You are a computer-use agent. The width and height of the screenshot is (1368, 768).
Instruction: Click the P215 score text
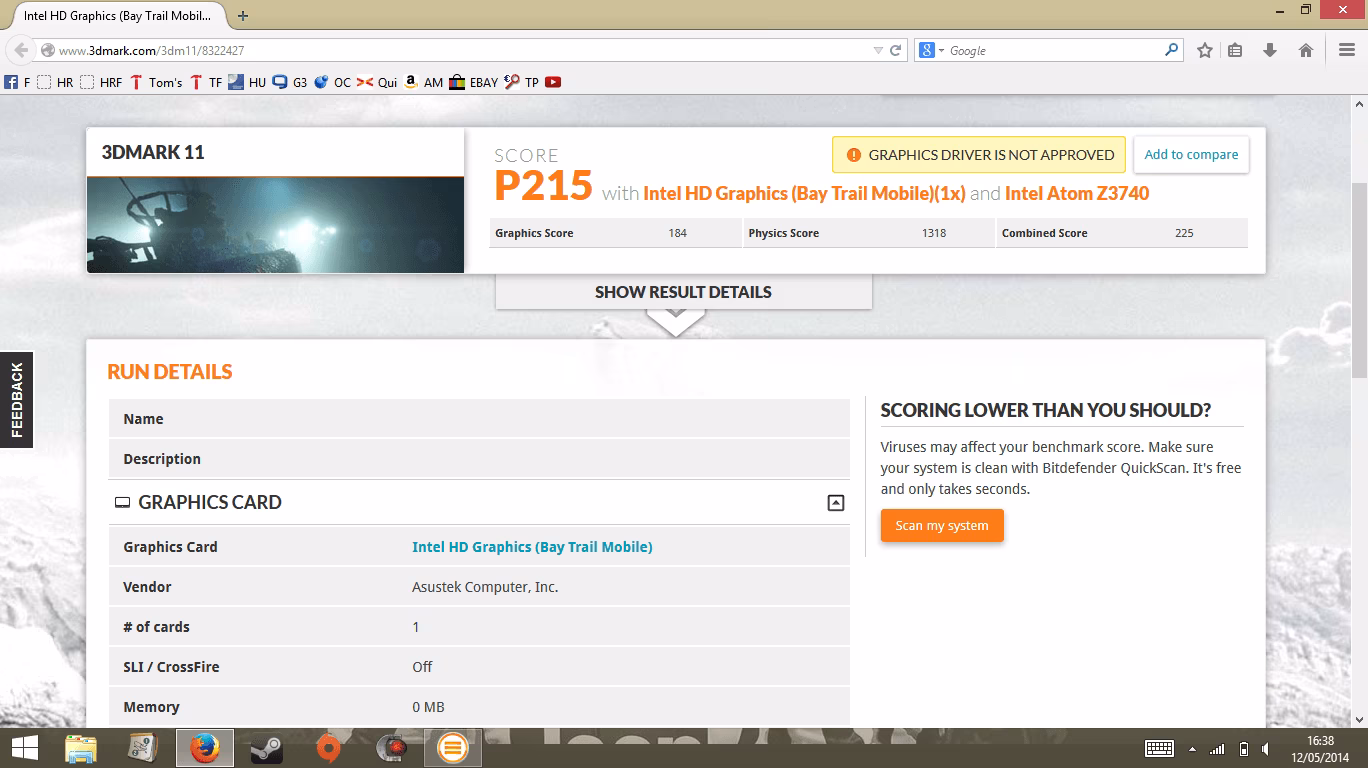pyautogui.click(x=543, y=186)
